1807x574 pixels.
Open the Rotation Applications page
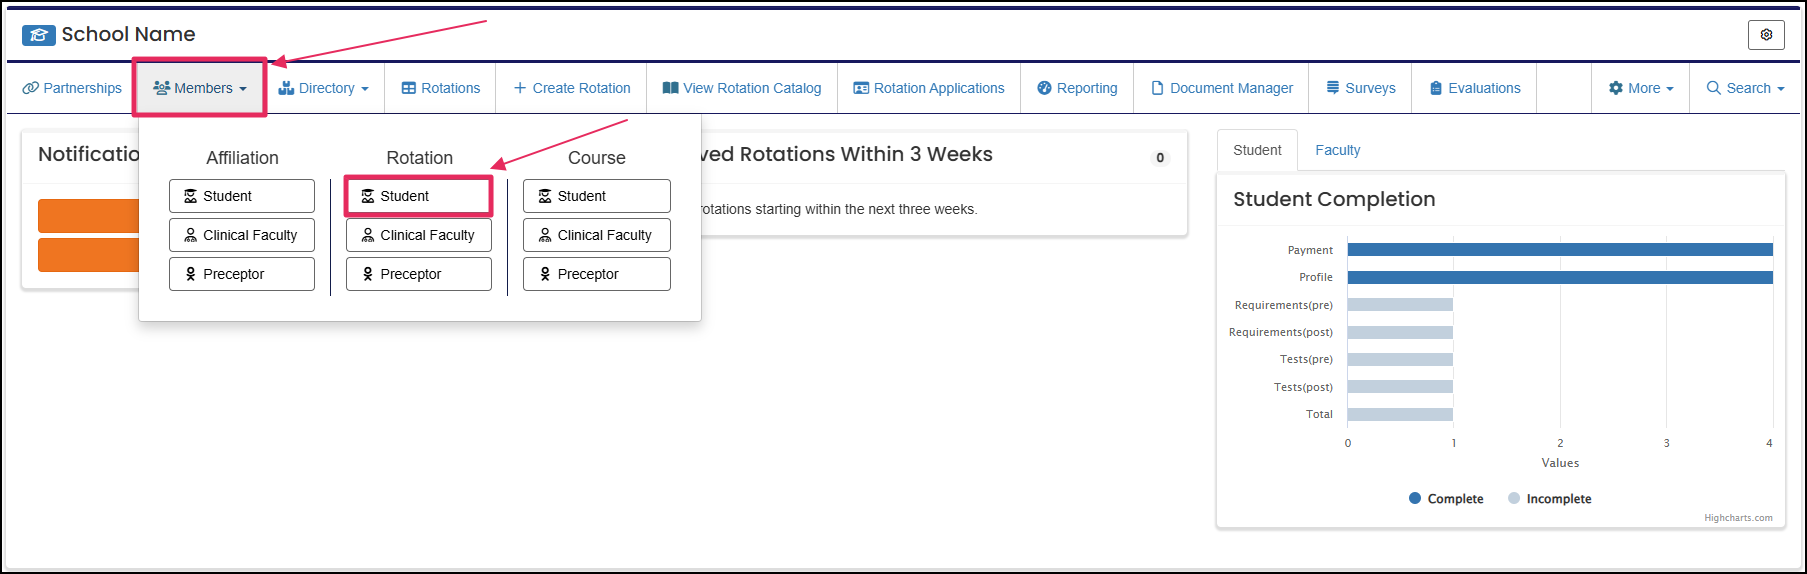pyautogui.click(x=929, y=88)
